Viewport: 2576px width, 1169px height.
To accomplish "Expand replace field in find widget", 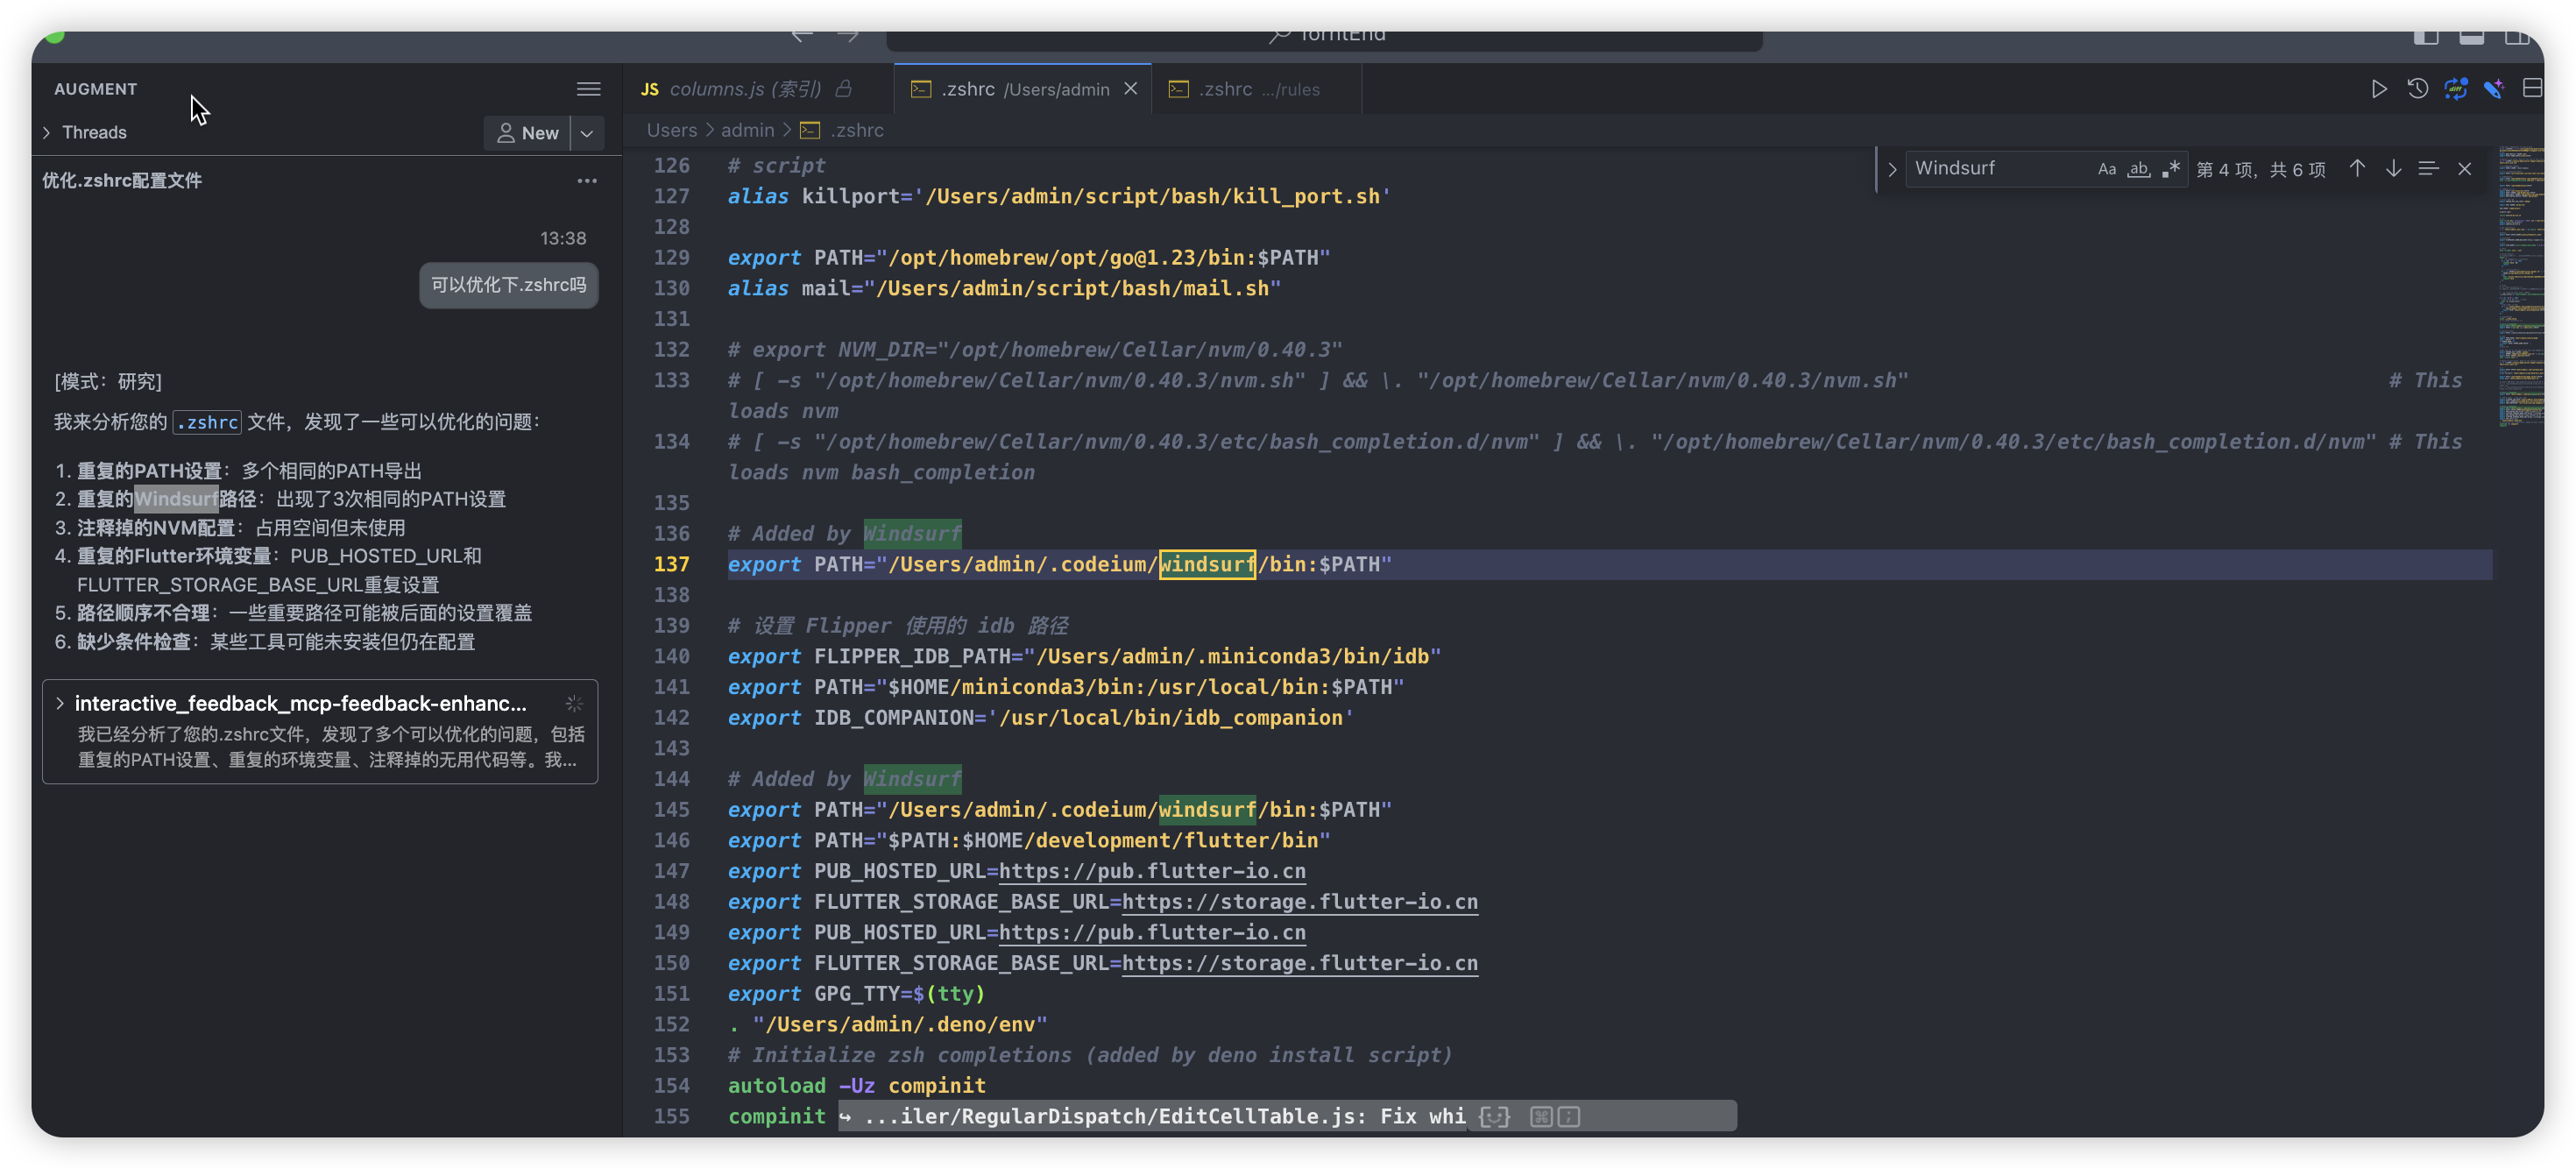I will click(x=1891, y=169).
